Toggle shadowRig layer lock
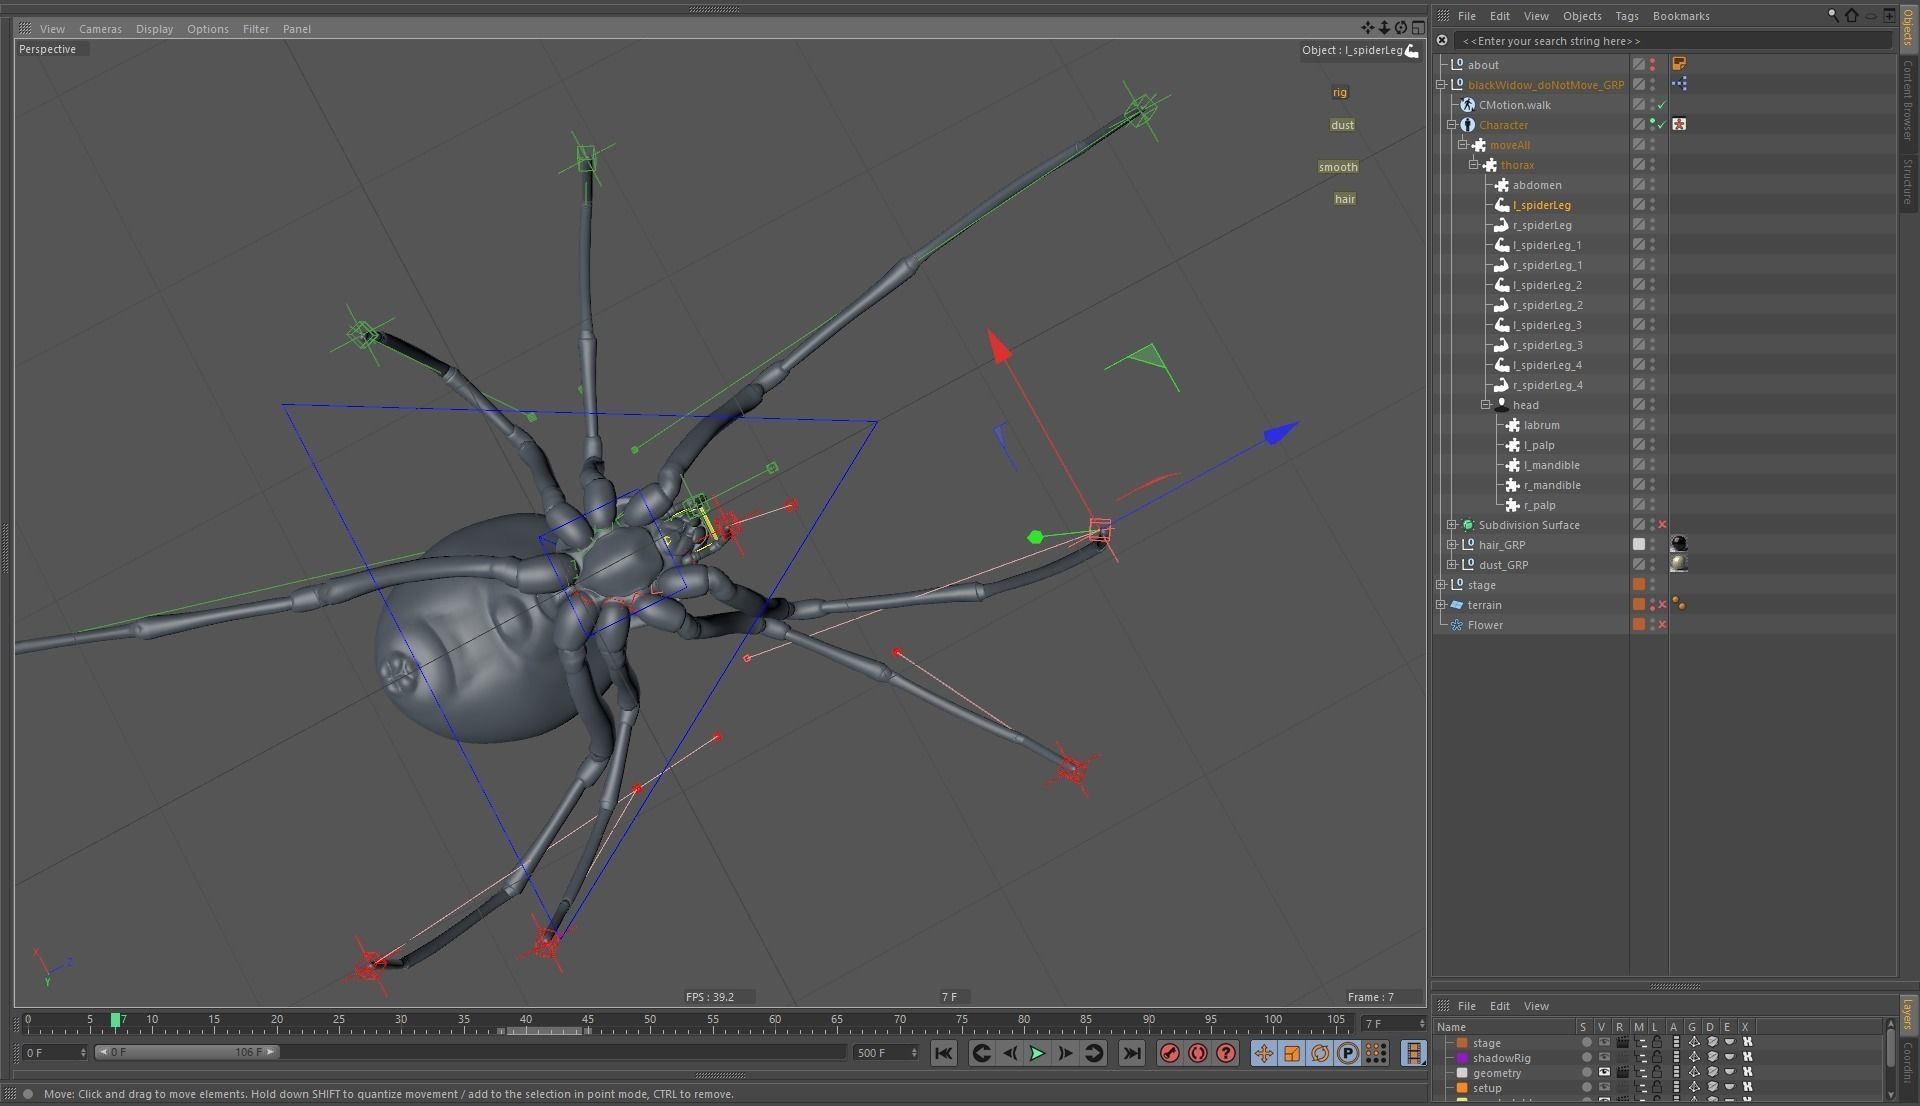Image resolution: width=1920 pixels, height=1106 pixels. click(1657, 1057)
